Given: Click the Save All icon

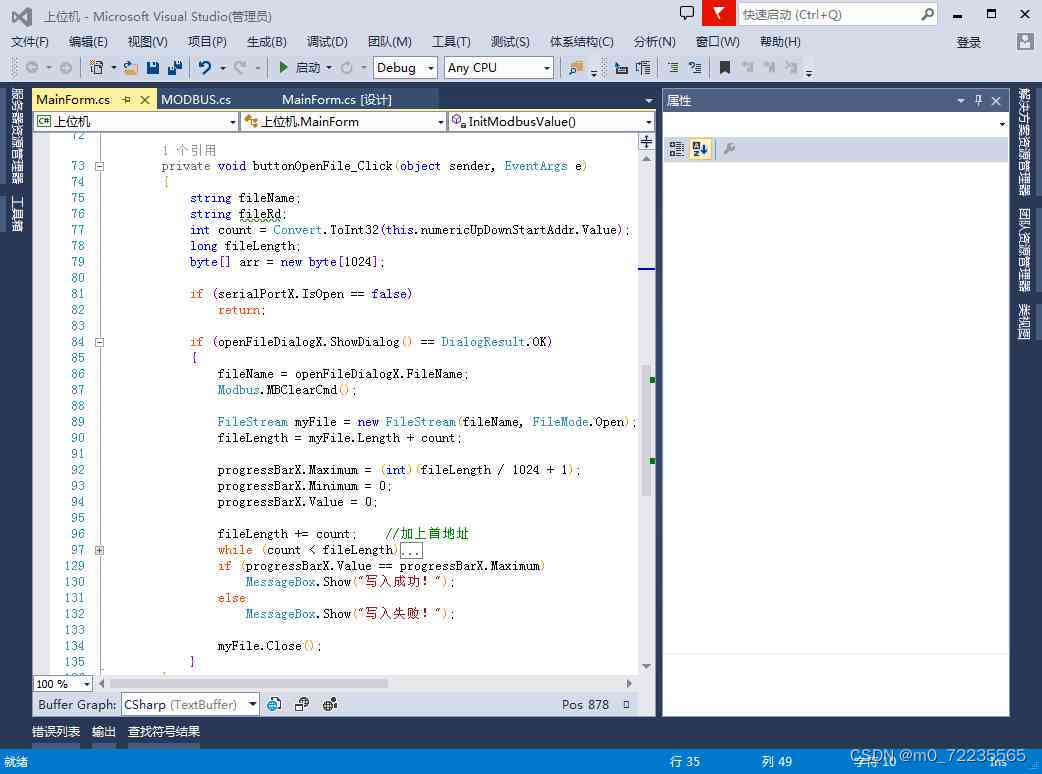Looking at the screenshot, I should coord(175,67).
